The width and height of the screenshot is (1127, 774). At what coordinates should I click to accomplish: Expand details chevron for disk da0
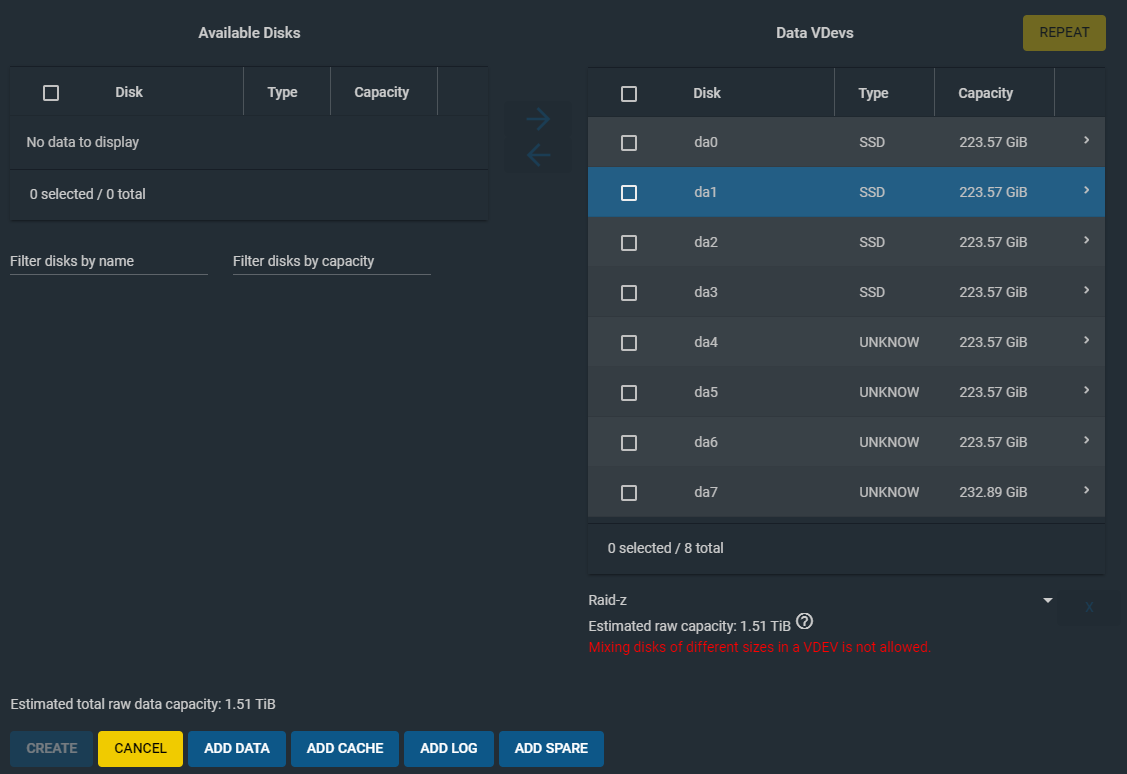[x=1086, y=141]
